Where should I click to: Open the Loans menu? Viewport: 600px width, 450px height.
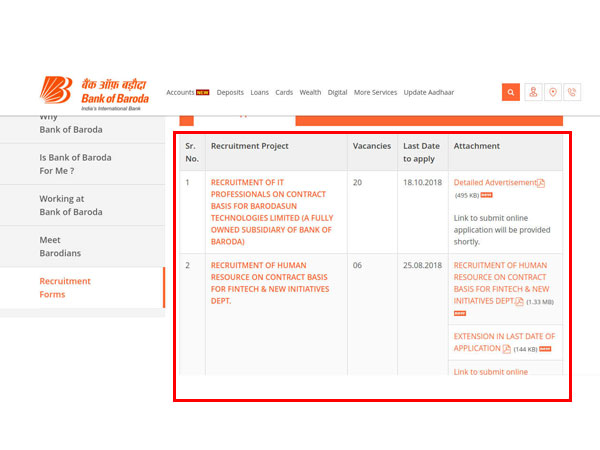click(x=259, y=92)
